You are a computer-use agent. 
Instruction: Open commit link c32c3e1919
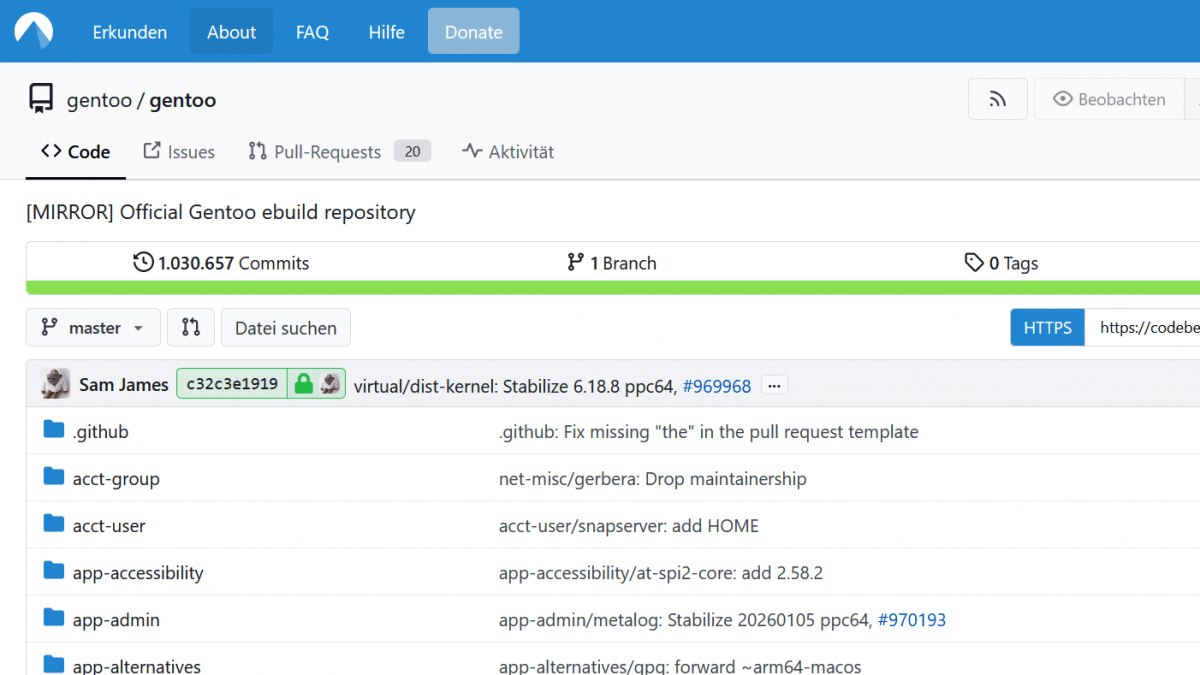pos(232,384)
